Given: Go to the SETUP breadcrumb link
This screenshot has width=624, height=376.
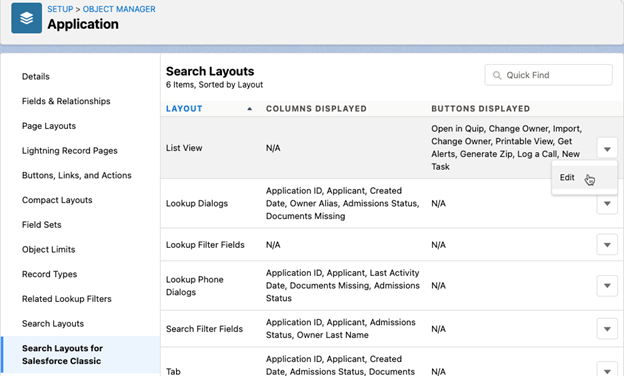Looking at the screenshot, I should pos(60,9).
